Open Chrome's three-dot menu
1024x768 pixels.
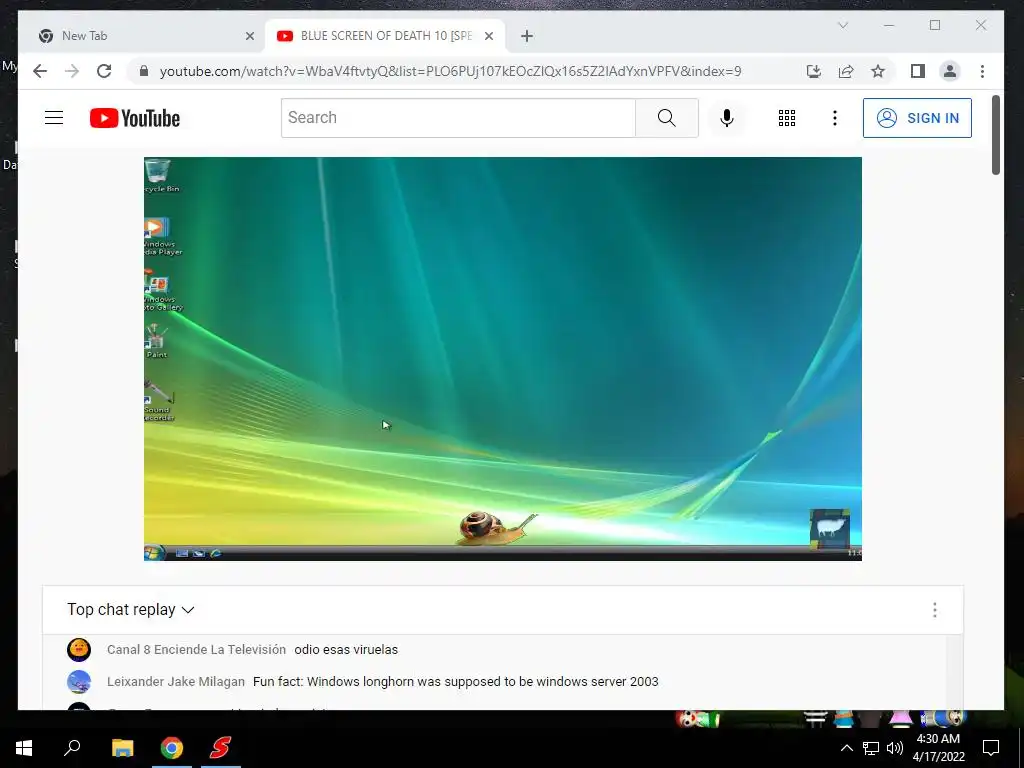[x=982, y=71]
